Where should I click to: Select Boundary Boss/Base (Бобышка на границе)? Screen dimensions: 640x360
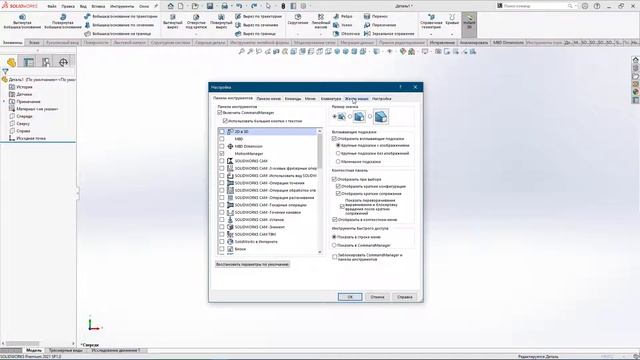[x=118, y=34]
